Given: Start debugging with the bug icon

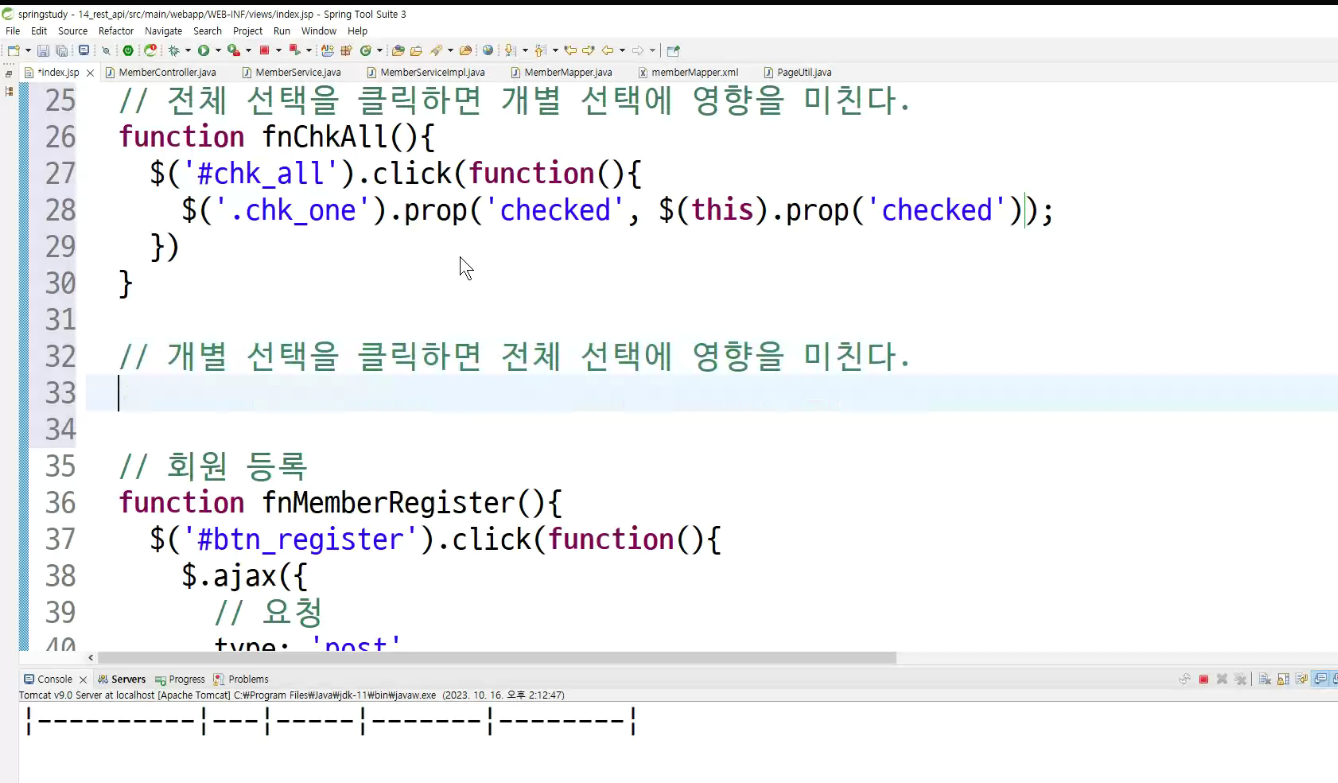Looking at the screenshot, I should [x=174, y=50].
